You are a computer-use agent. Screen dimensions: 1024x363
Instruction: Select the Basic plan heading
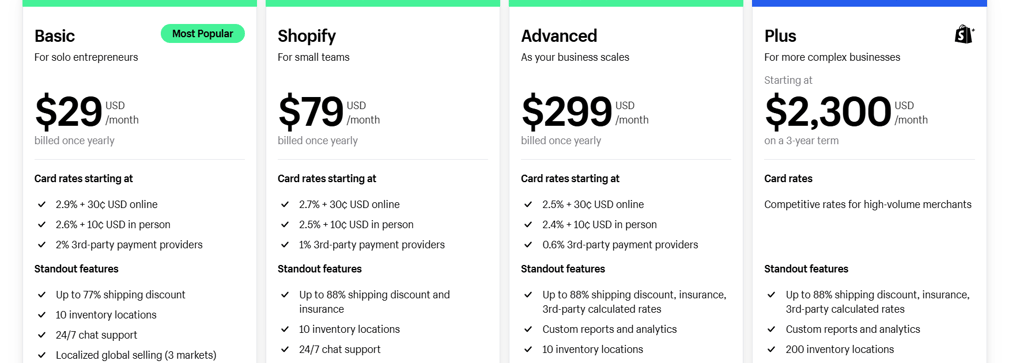[x=55, y=35]
